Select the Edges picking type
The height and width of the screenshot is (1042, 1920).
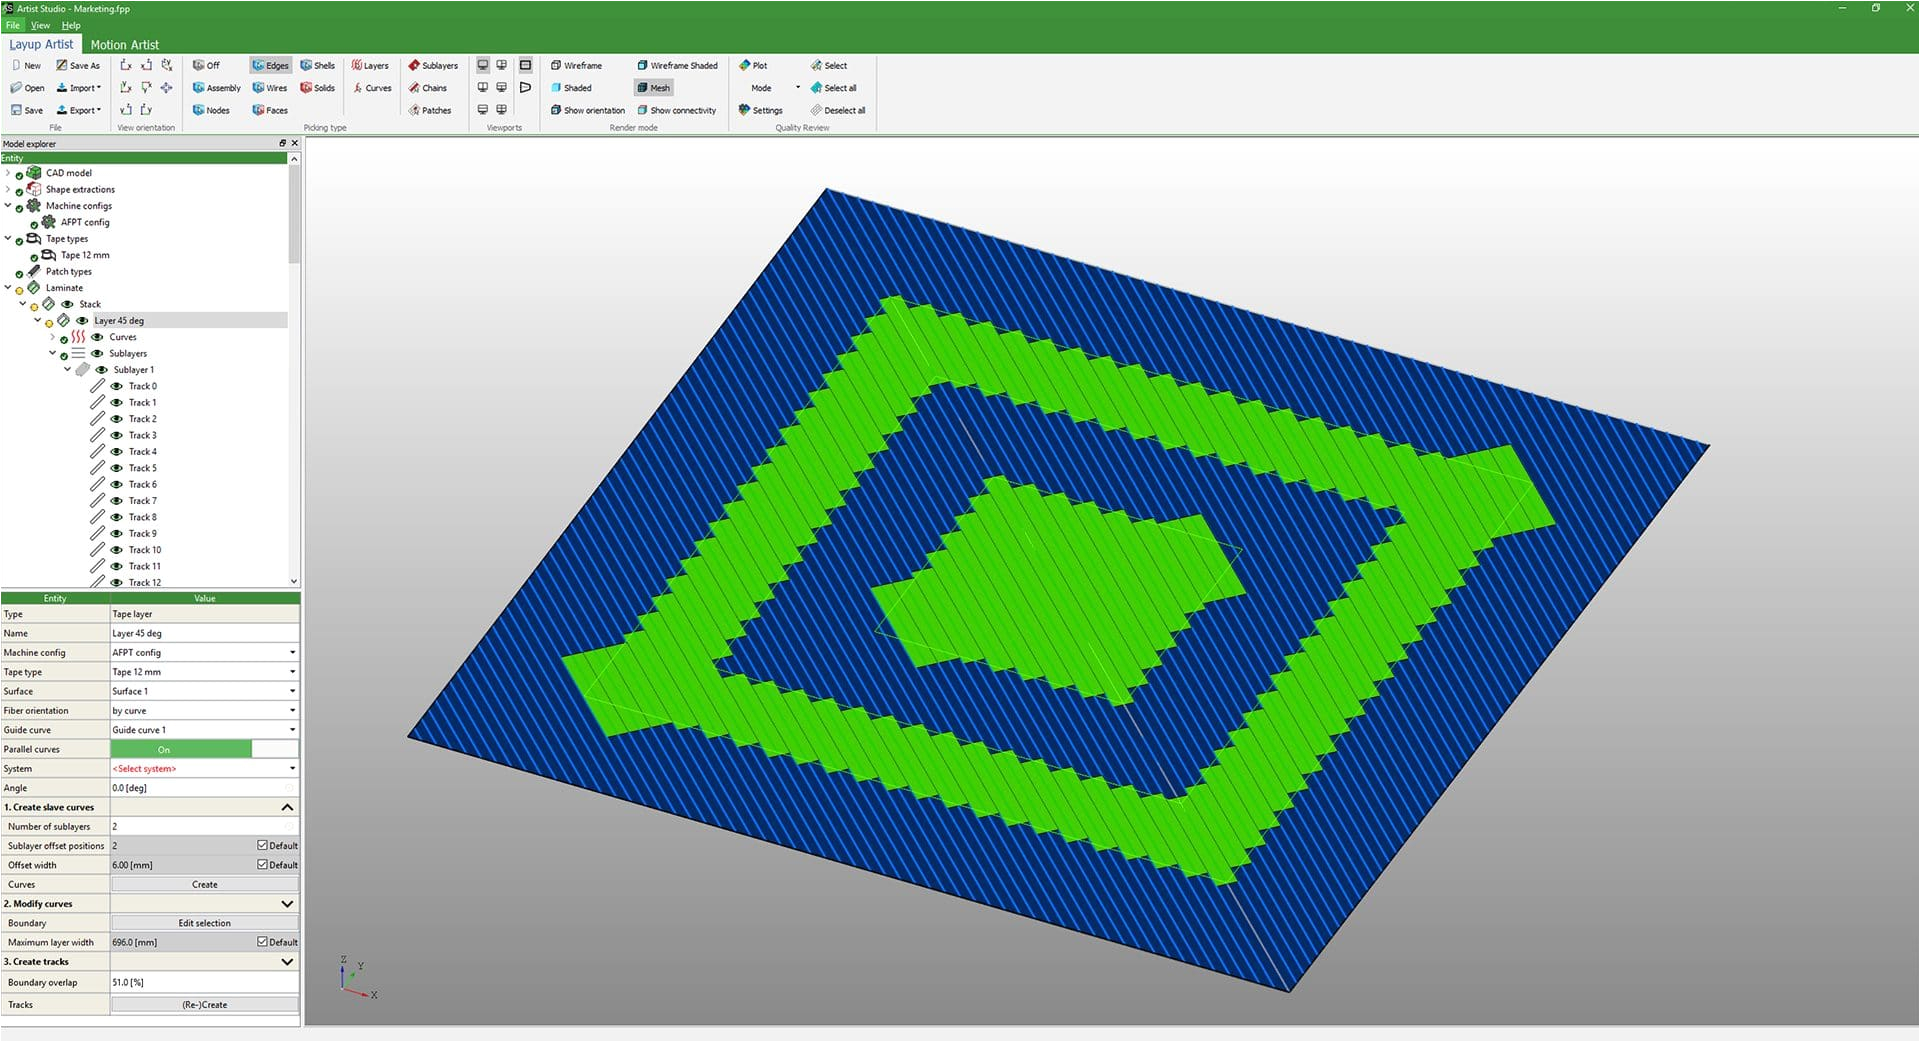(x=269, y=66)
